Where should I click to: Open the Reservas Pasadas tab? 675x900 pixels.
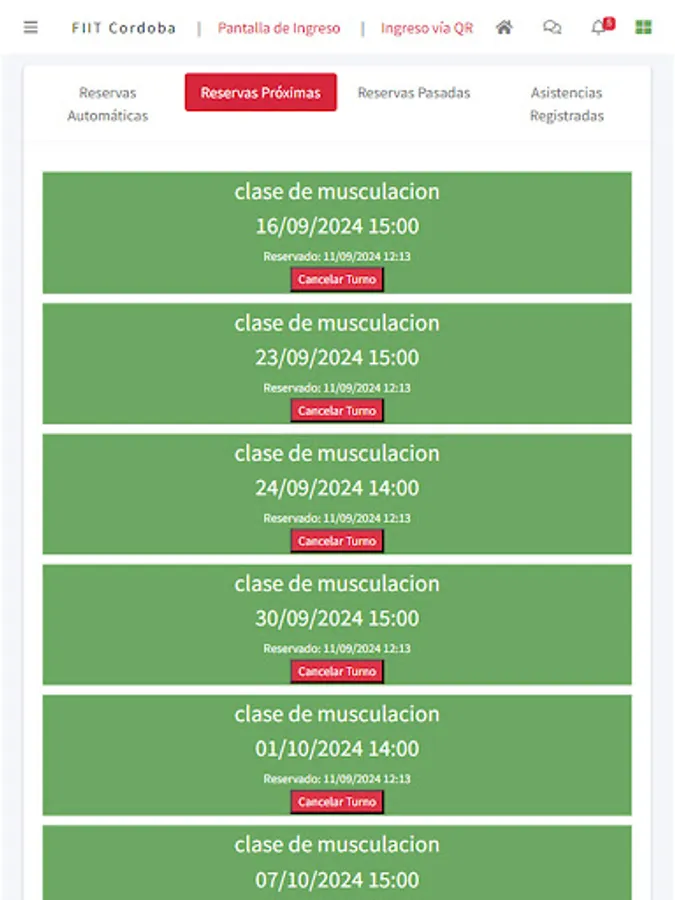[x=413, y=92]
